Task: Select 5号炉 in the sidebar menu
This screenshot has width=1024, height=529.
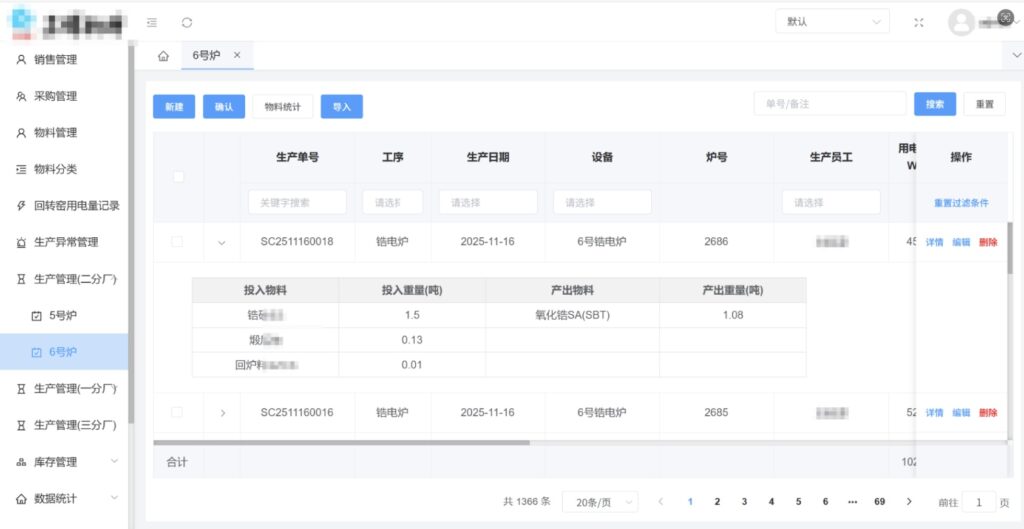Action: (x=63, y=315)
